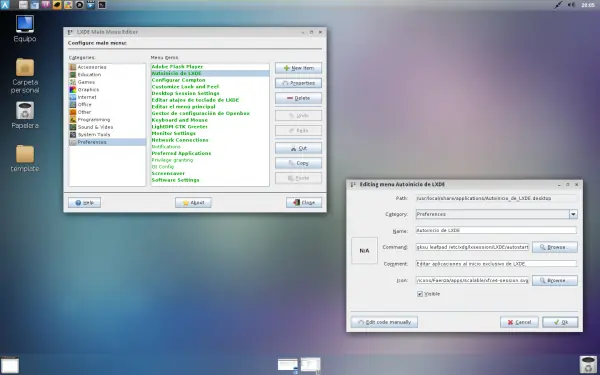Select the System Tools category
Screen dimensions: 600x375
click(107, 135)
